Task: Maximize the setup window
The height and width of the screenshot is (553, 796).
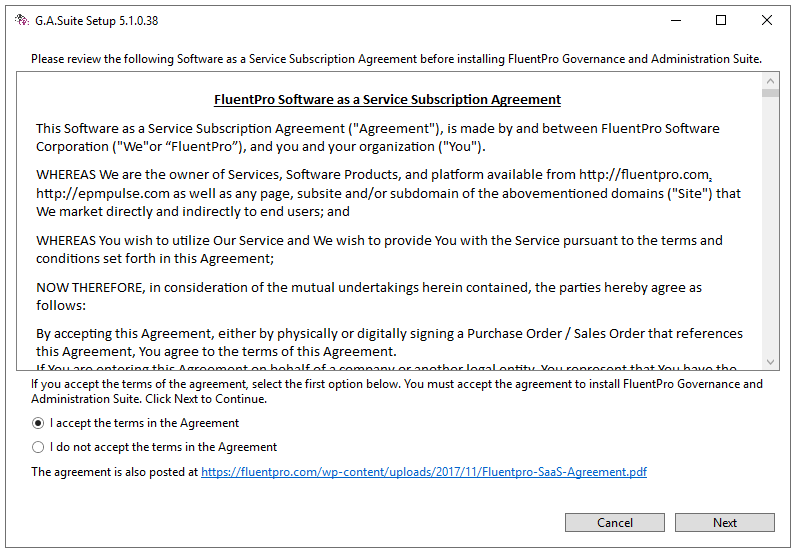Action: click(721, 20)
